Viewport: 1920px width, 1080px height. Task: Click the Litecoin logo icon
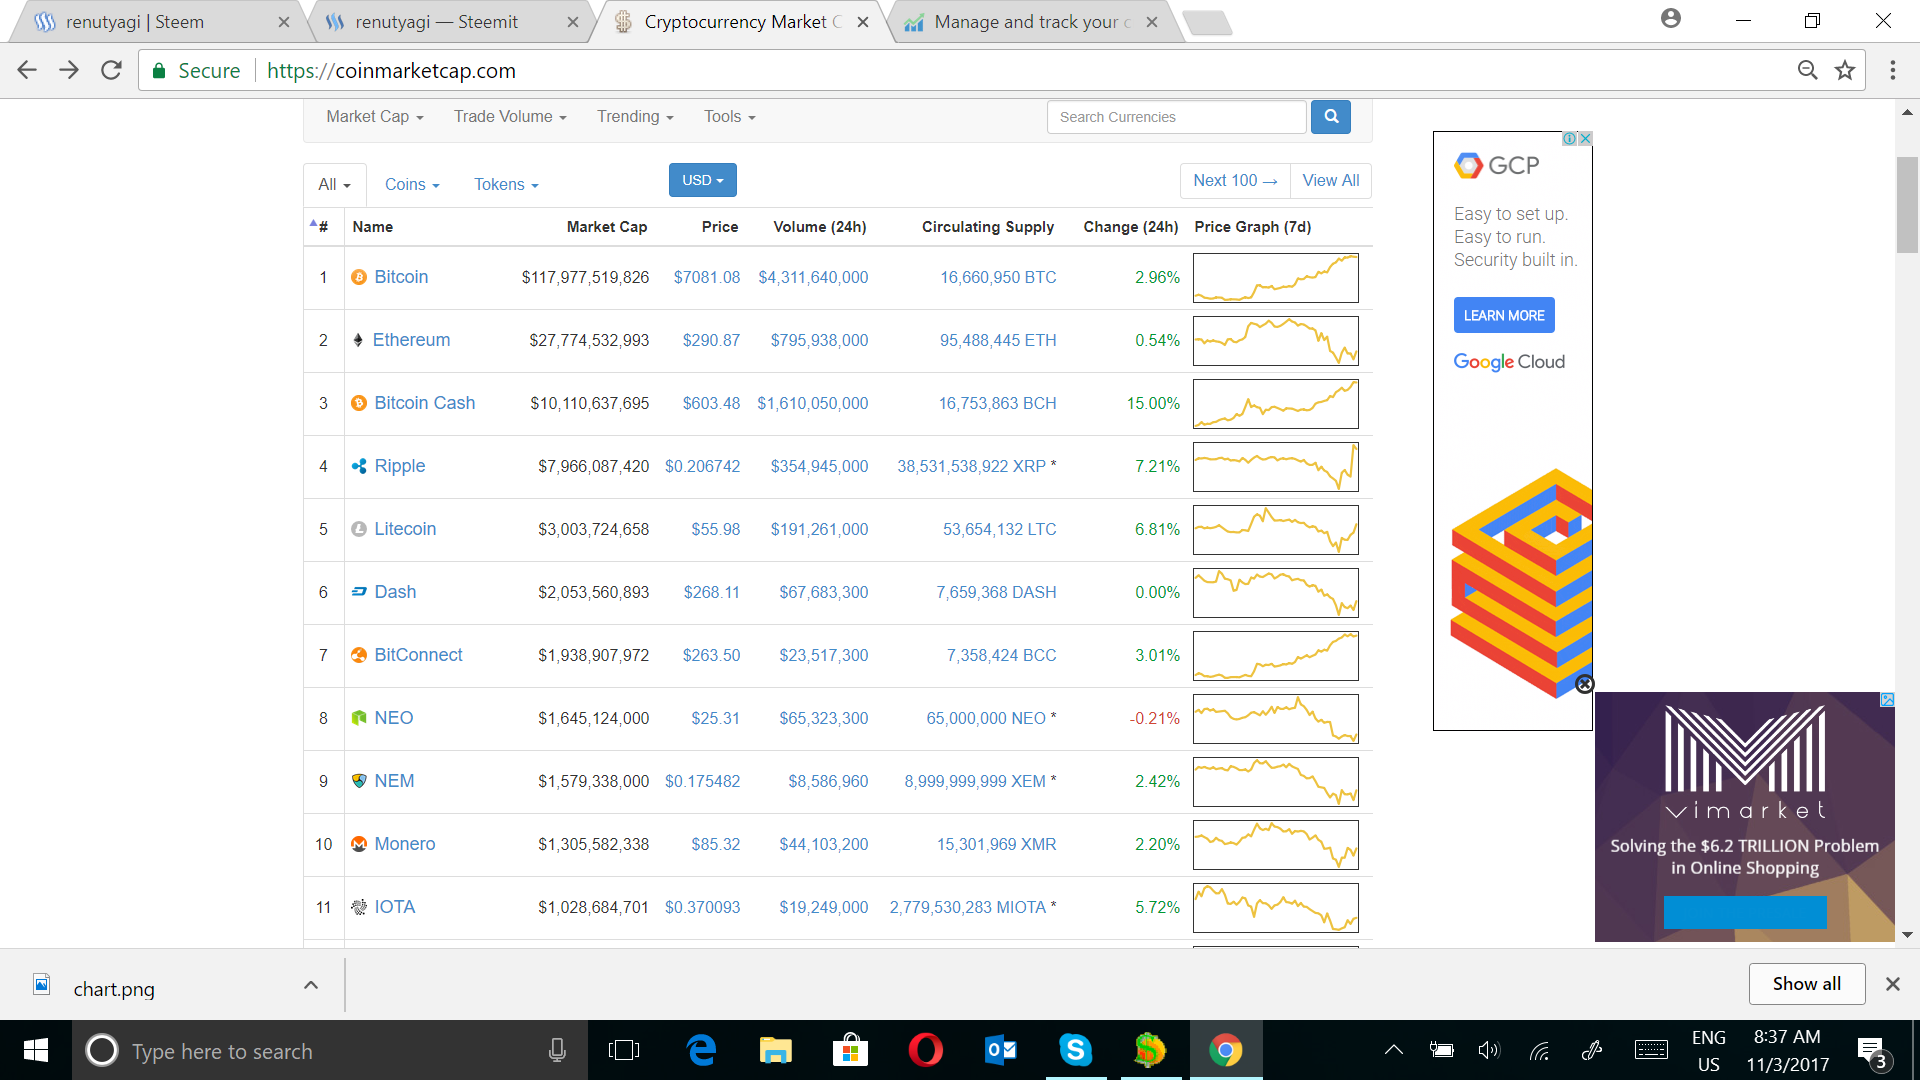(x=359, y=529)
